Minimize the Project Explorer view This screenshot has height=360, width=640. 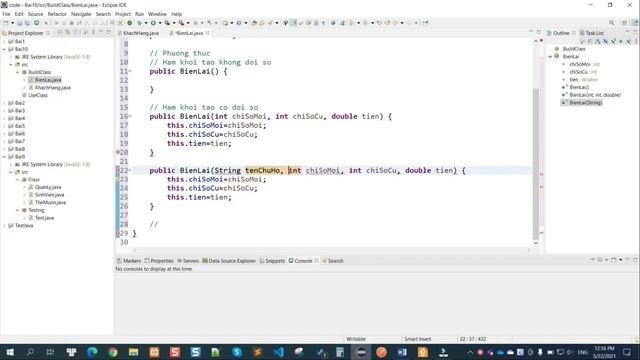pyautogui.click(x=101, y=32)
